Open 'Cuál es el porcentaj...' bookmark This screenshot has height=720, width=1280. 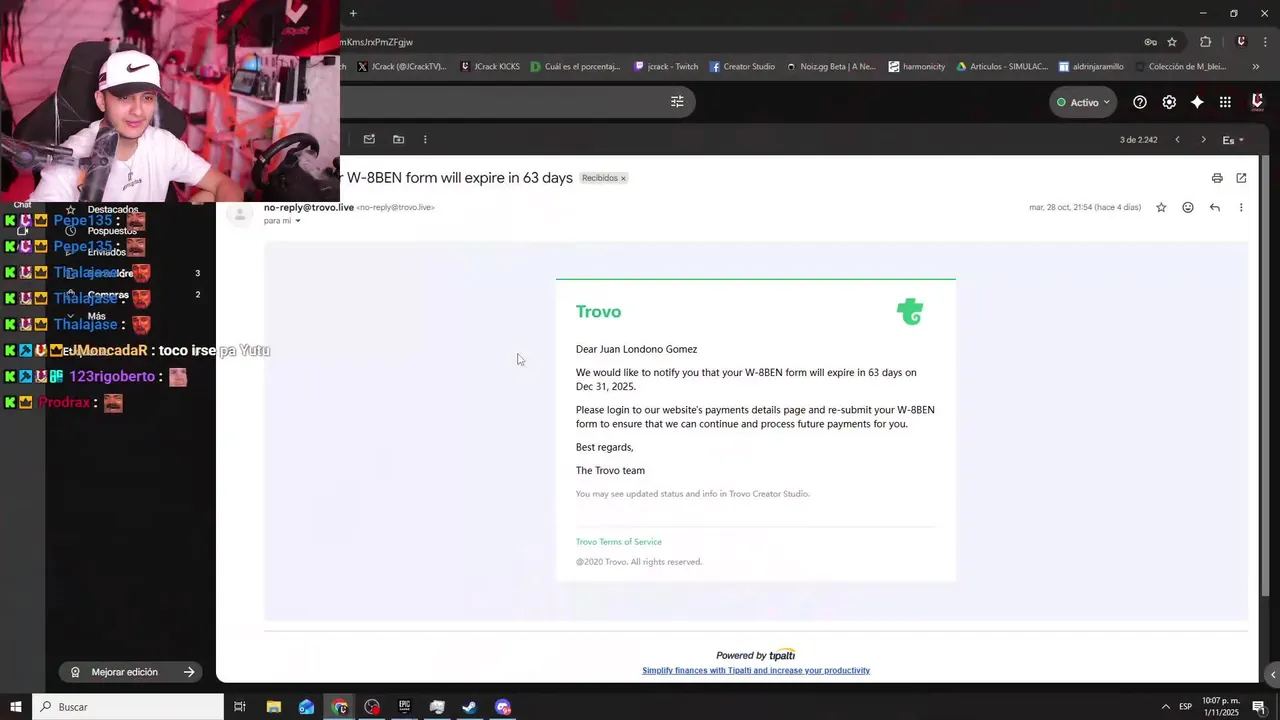point(576,67)
